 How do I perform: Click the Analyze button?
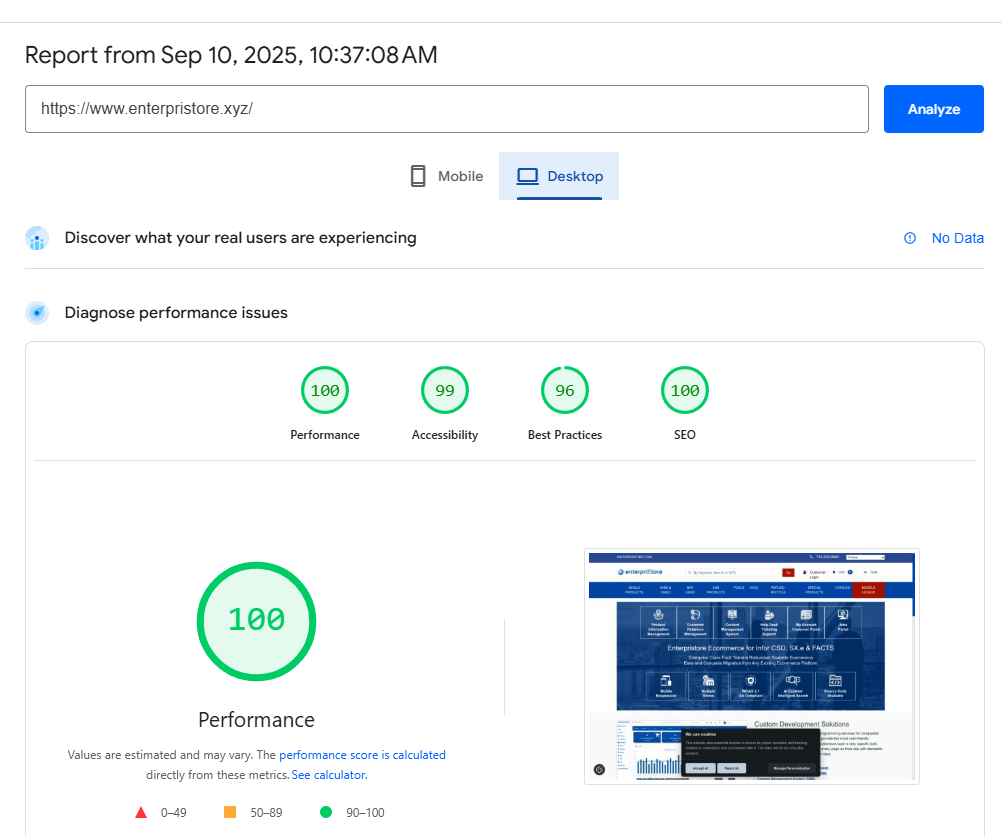point(934,109)
